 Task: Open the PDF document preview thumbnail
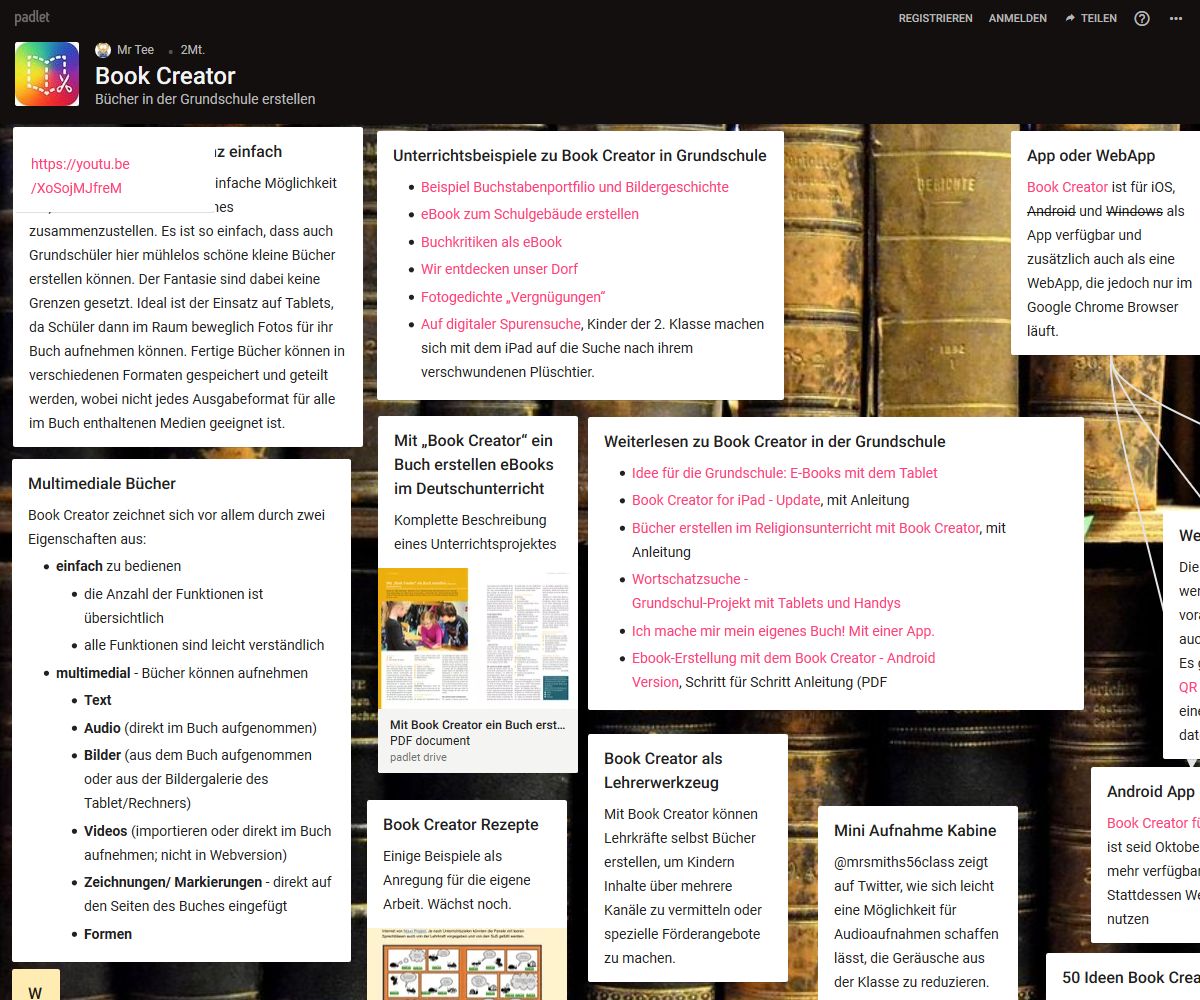[x=478, y=638]
